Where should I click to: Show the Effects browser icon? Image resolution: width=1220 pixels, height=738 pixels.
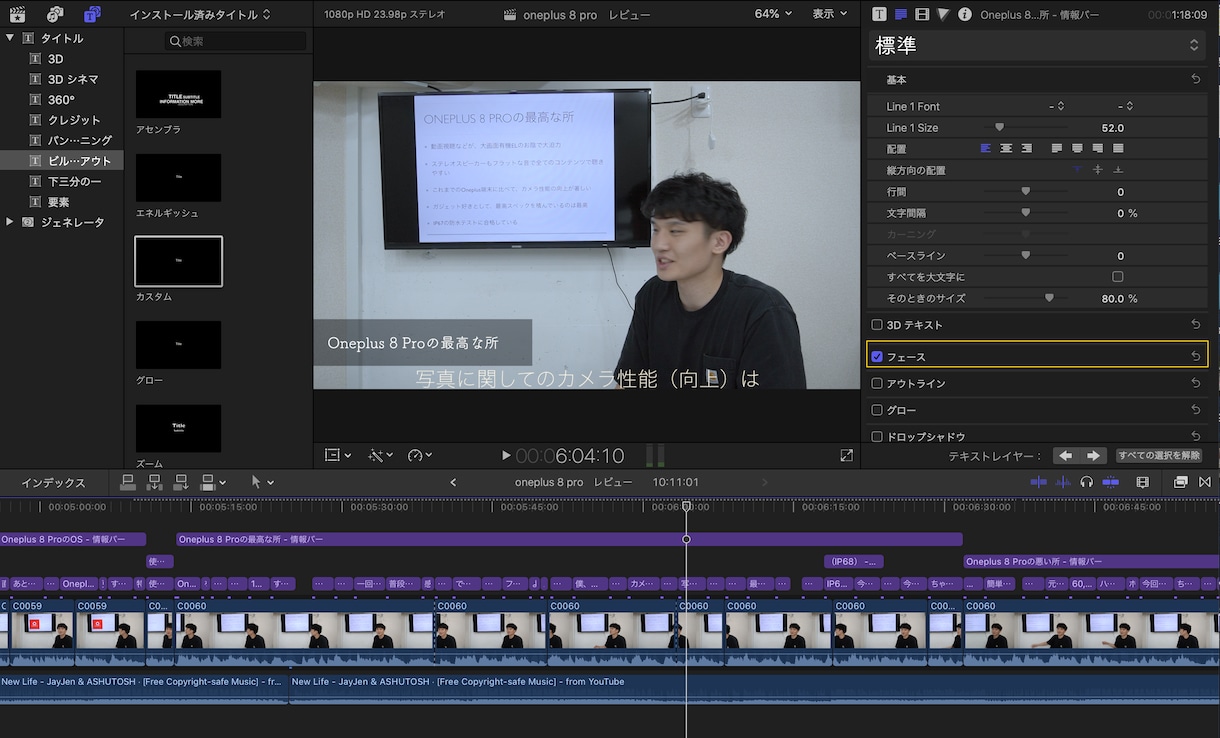click(x=1181, y=482)
